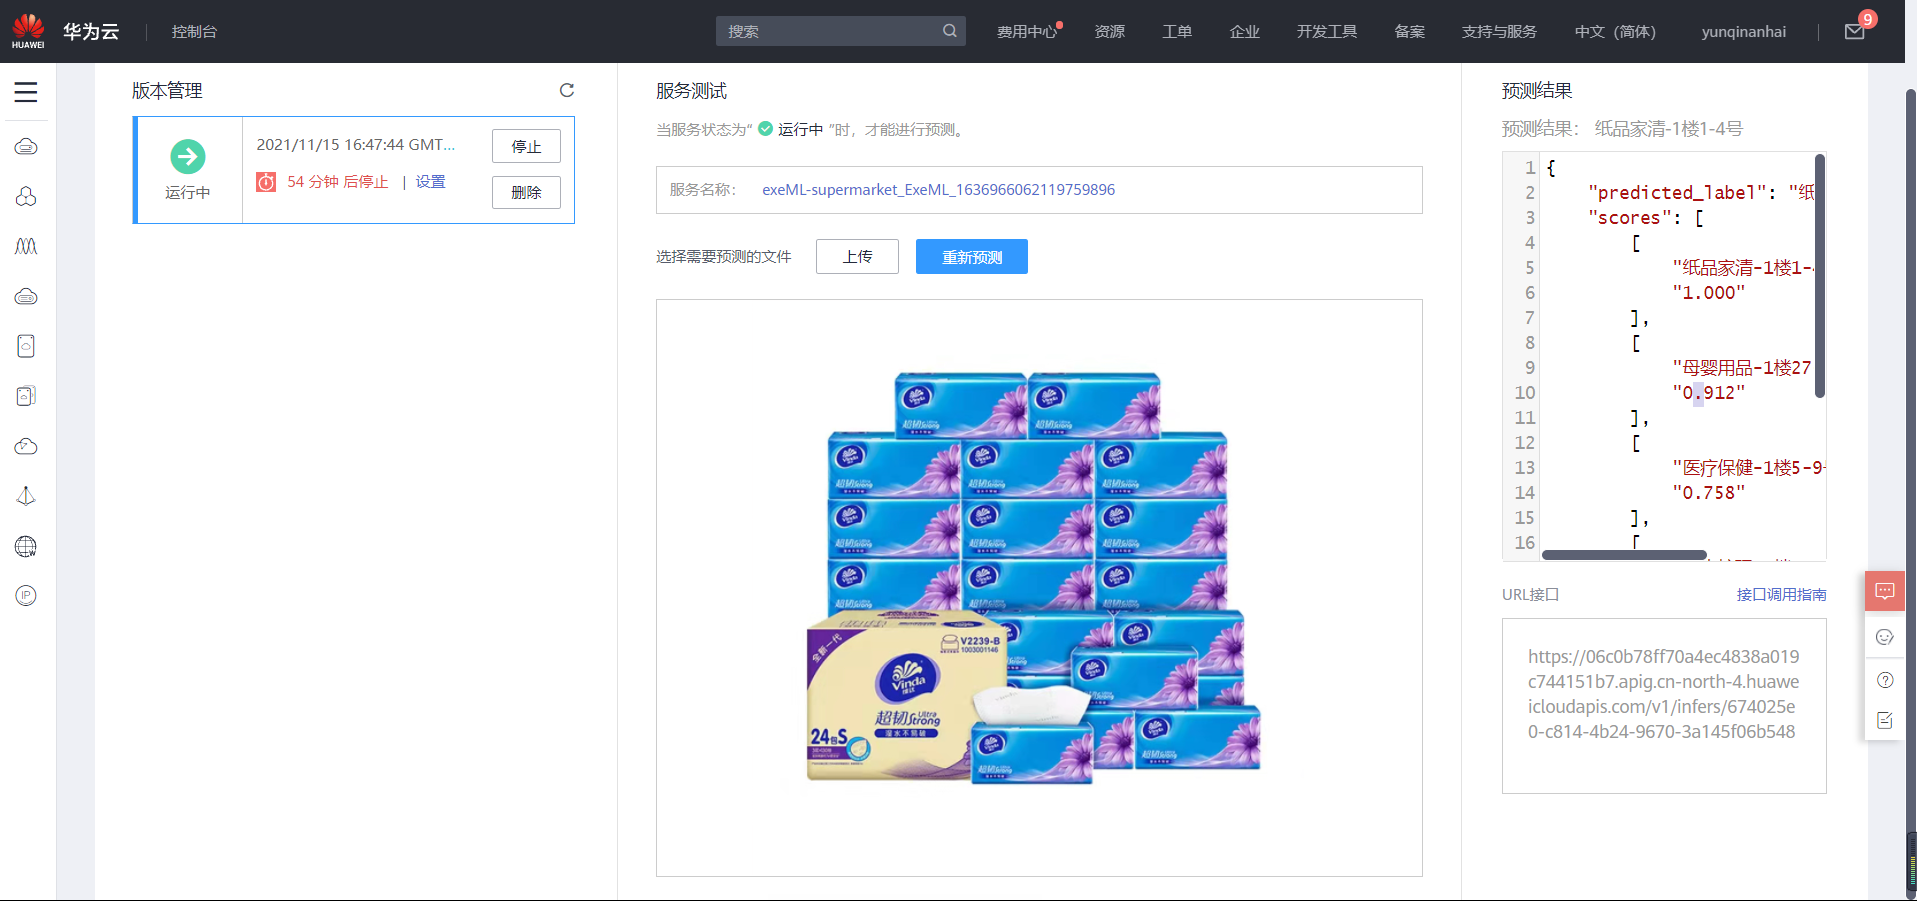This screenshot has height=901, width=1917.
Task: Open the cloud-with-arrow sidebar icon
Action: pyautogui.click(x=26, y=446)
